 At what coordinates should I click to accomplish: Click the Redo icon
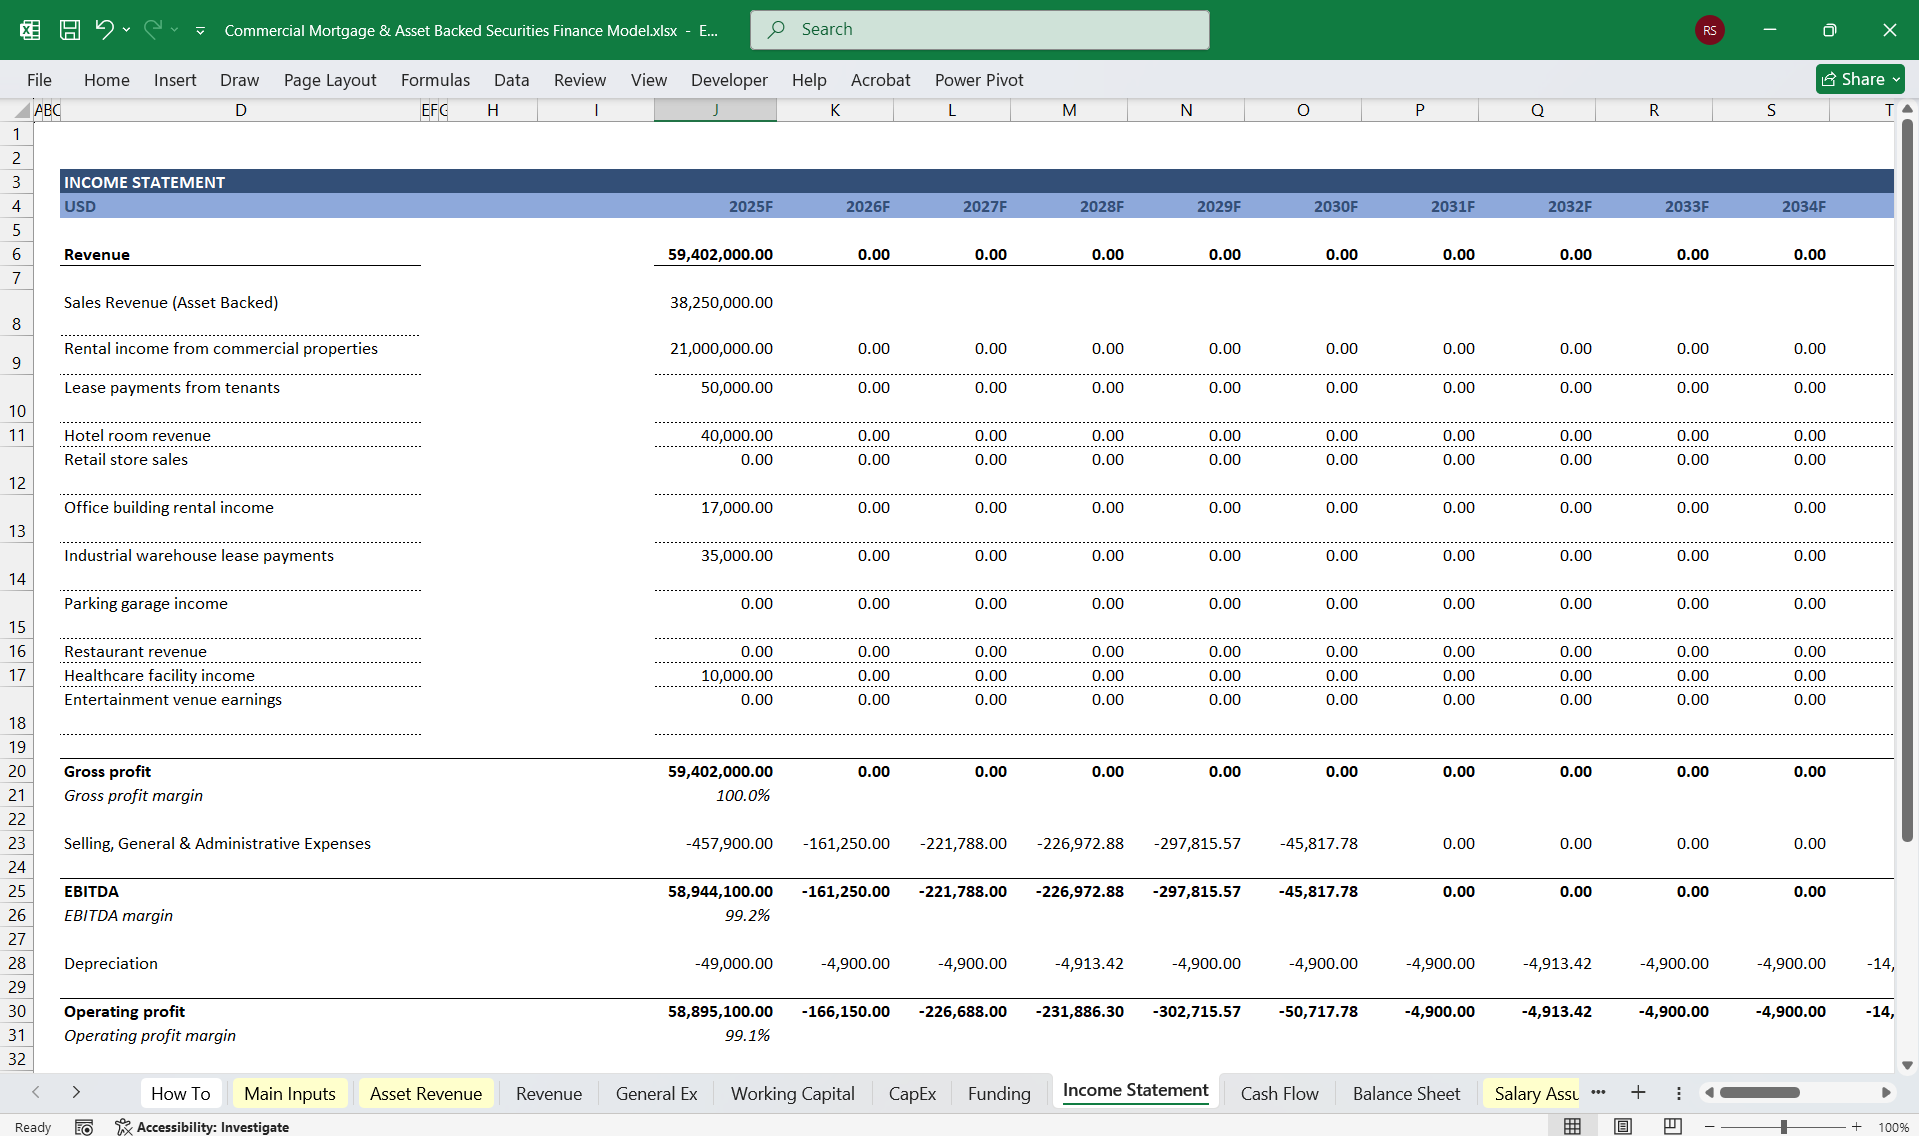152,30
